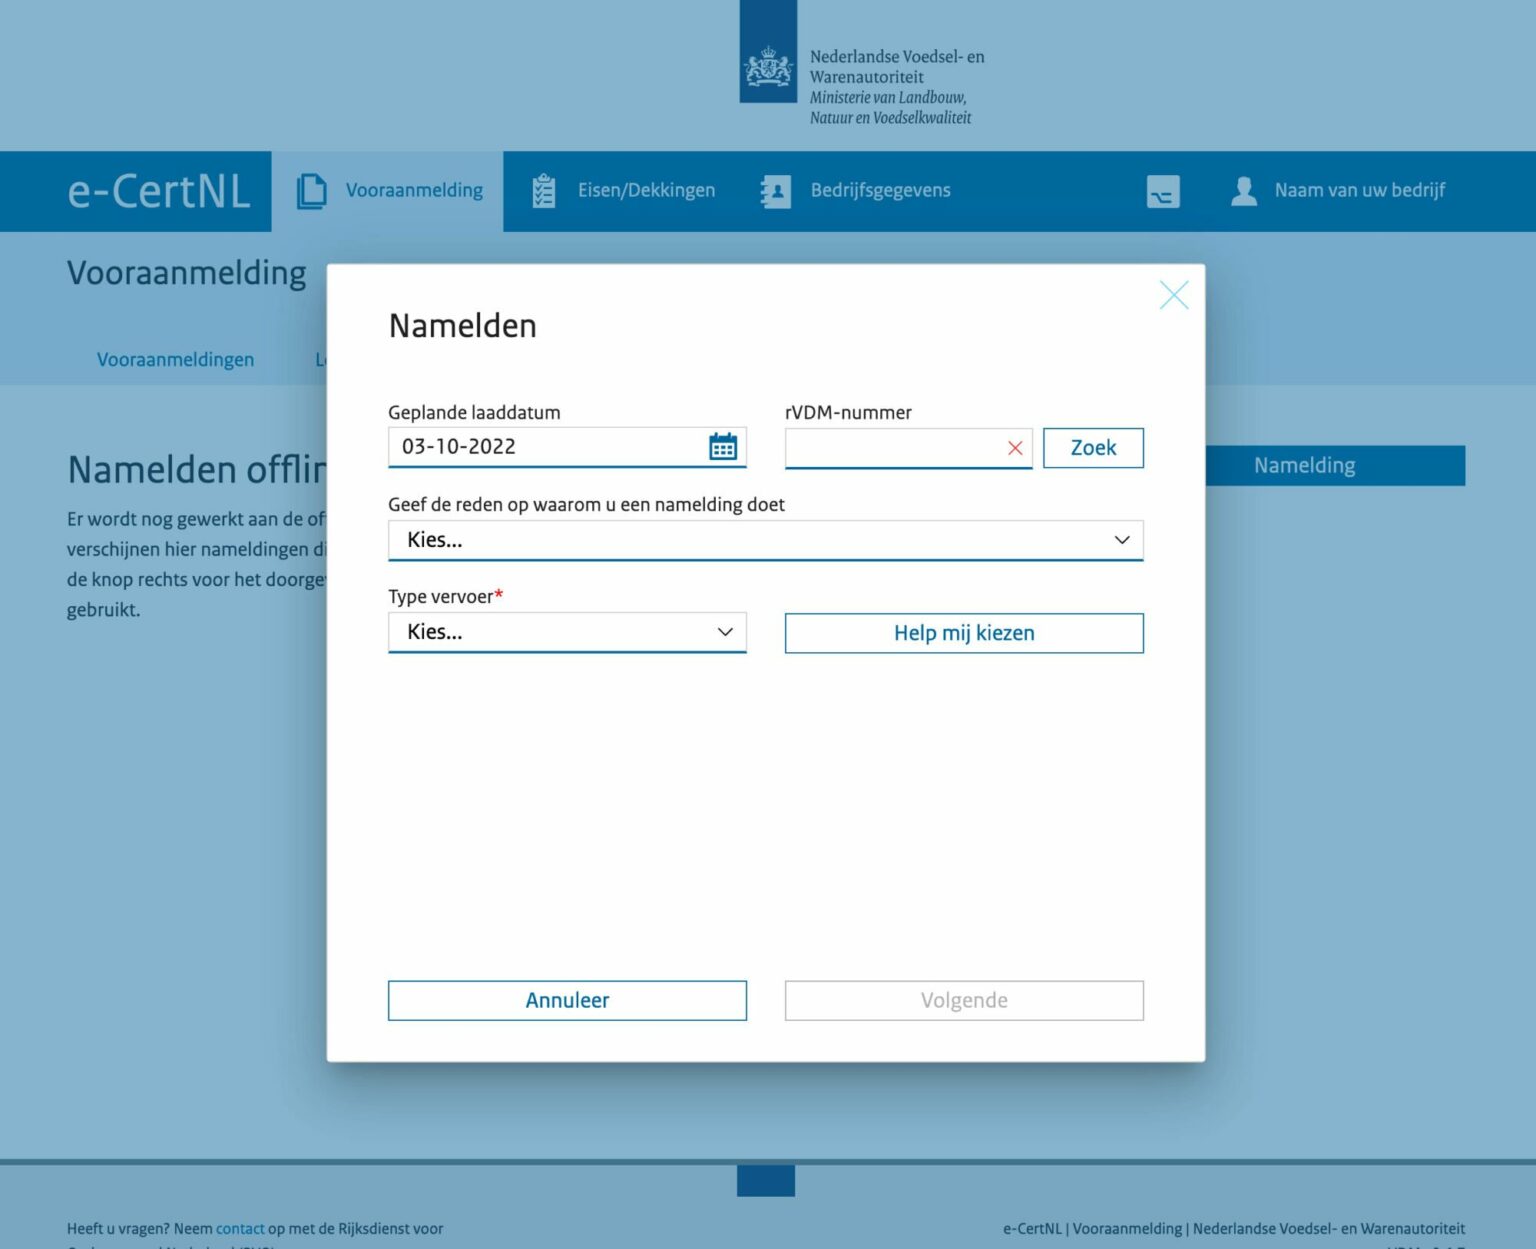Open the Vooraanmeldingen tab
The height and width of the screenshot is (1249, 1536).
click(x=175, y=359)
